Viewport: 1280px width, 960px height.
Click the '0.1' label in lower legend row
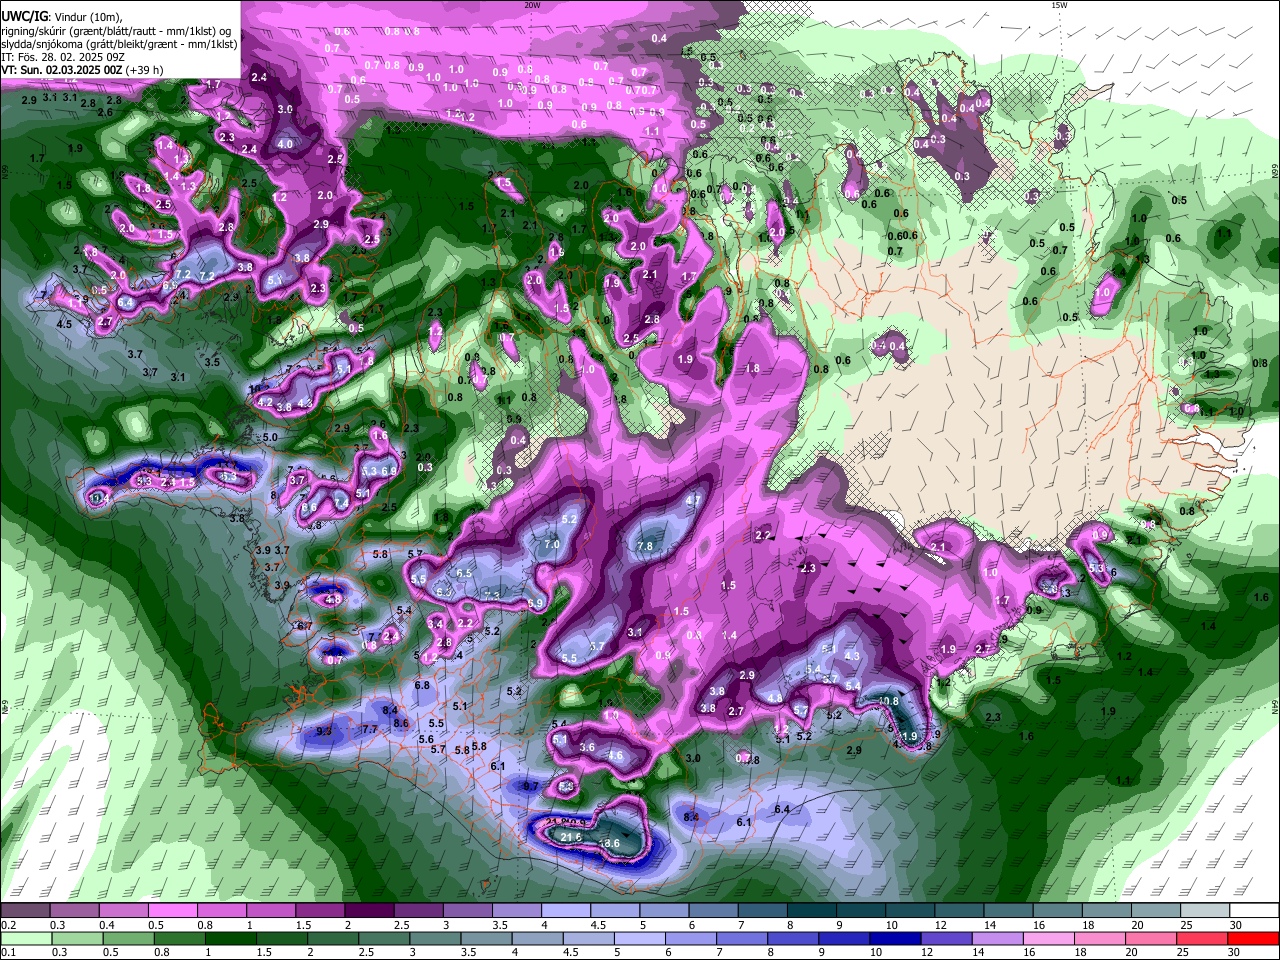click(8, 953)
